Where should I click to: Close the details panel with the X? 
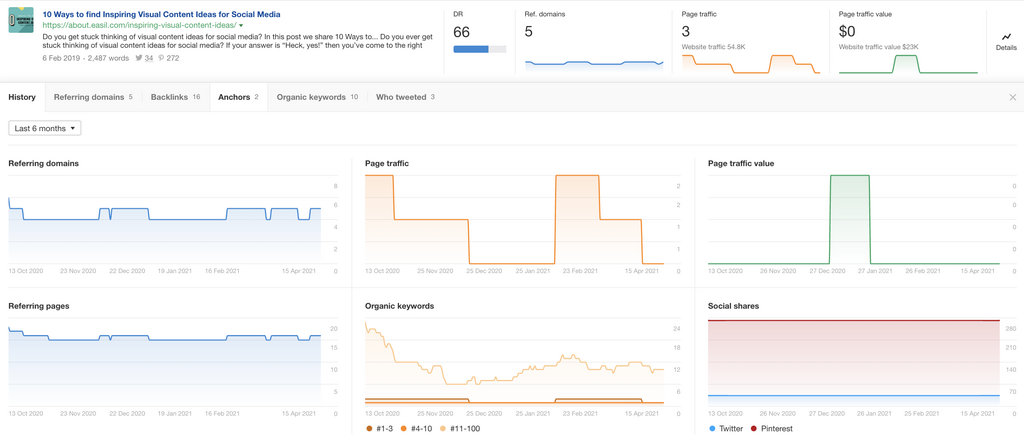(1012, 98)
